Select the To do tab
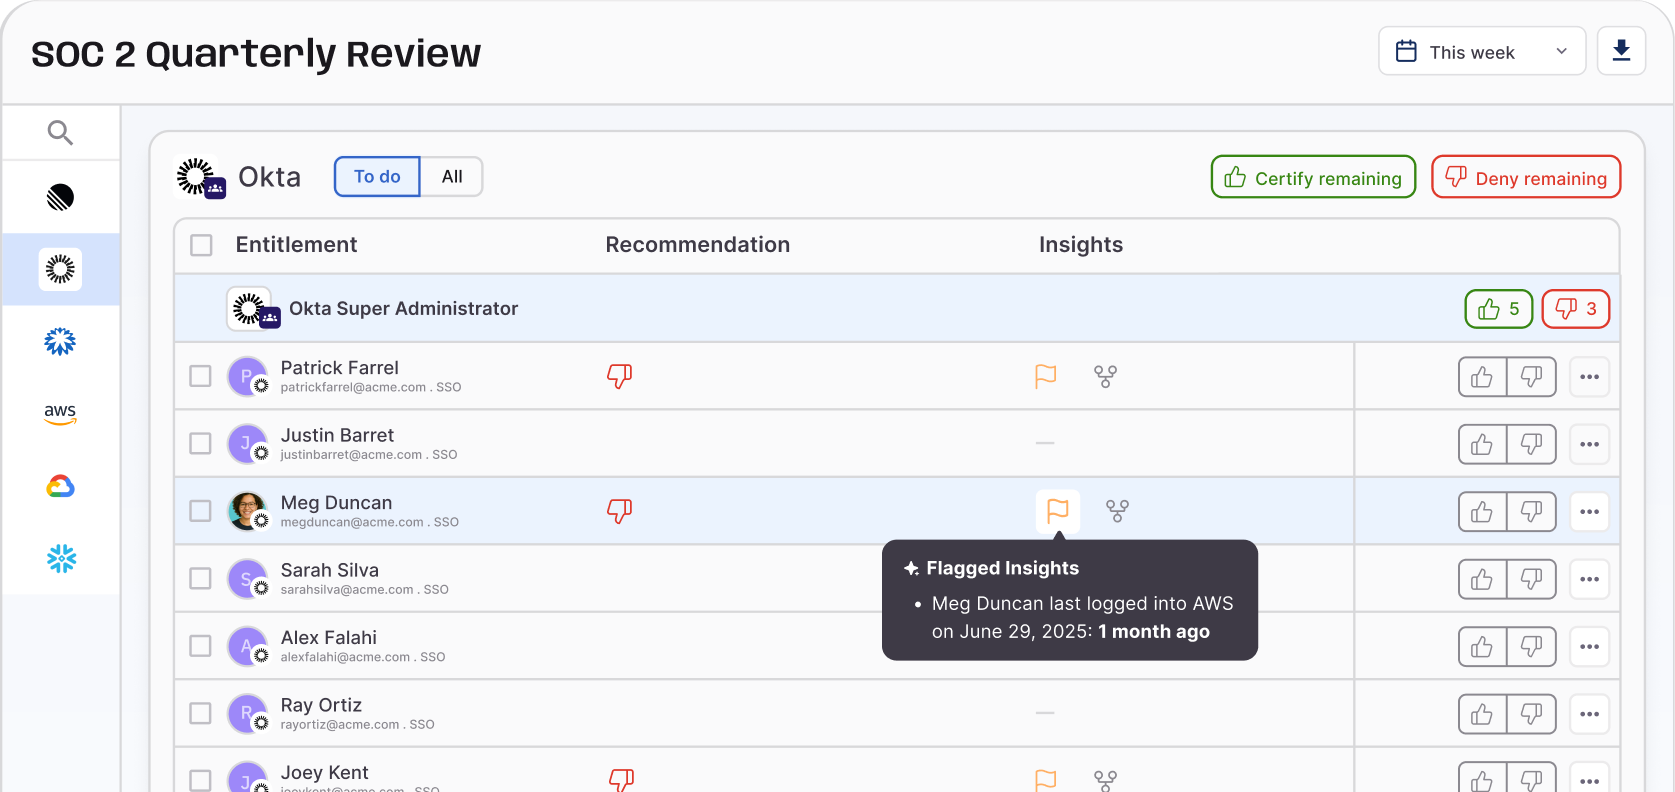Screen dimensions: 1675x792 pos(377,177)
